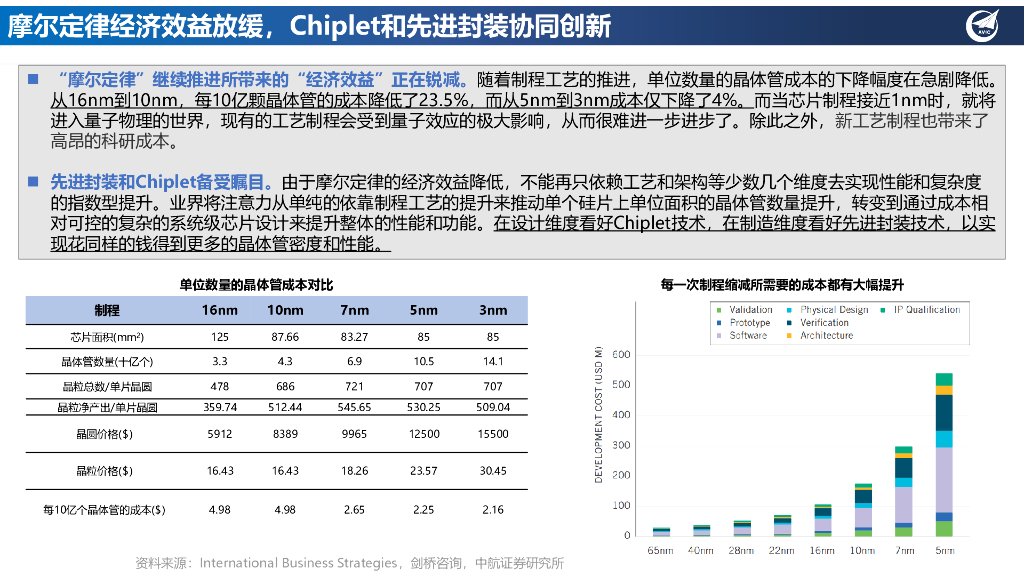Viewport: 1024px width, 576px height.
Task: Click the 10nm stacked bar in chart
Action: click(863, 510)
